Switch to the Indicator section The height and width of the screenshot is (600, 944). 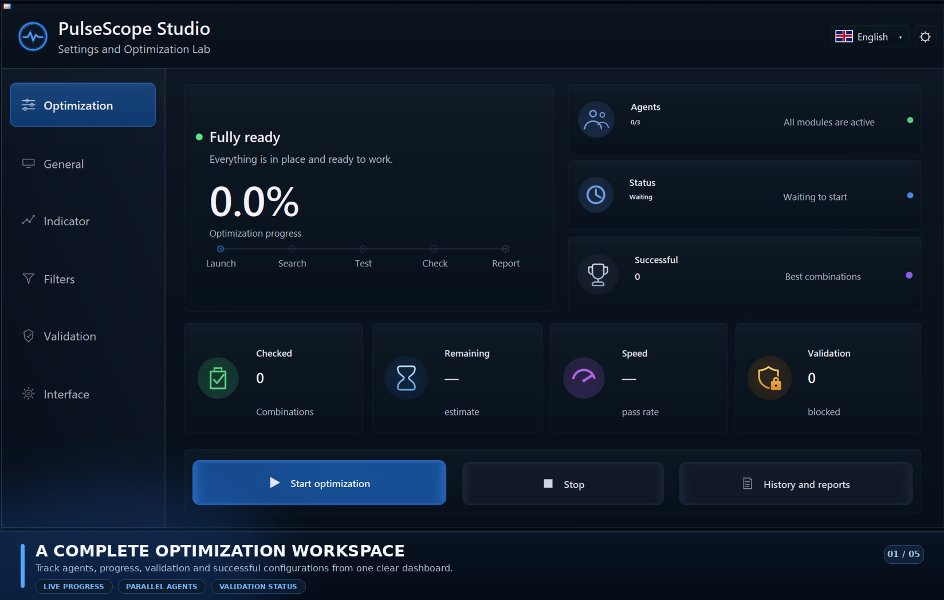83,221
